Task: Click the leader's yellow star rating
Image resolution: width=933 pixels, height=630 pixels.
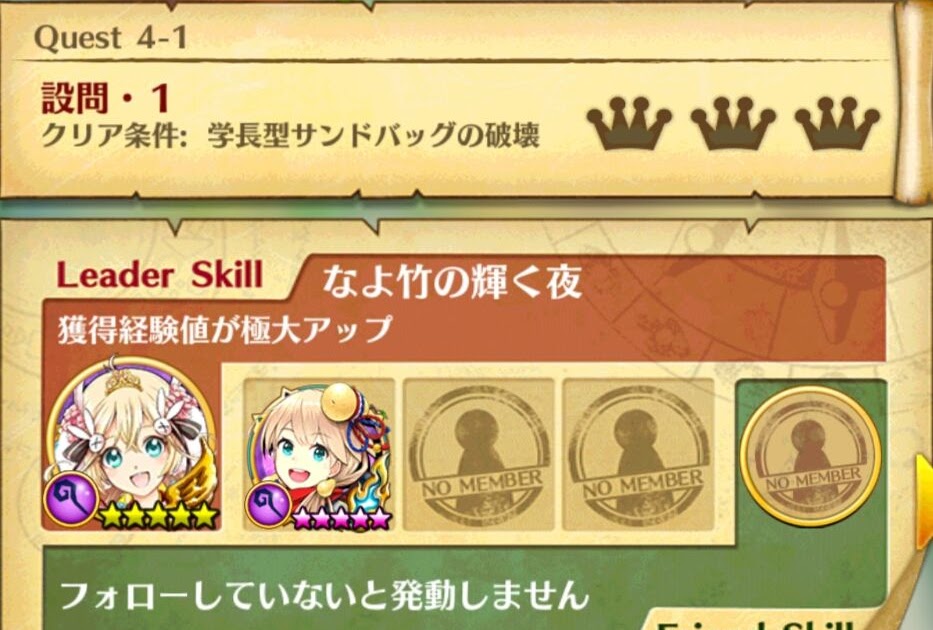Action: point(158,515)
